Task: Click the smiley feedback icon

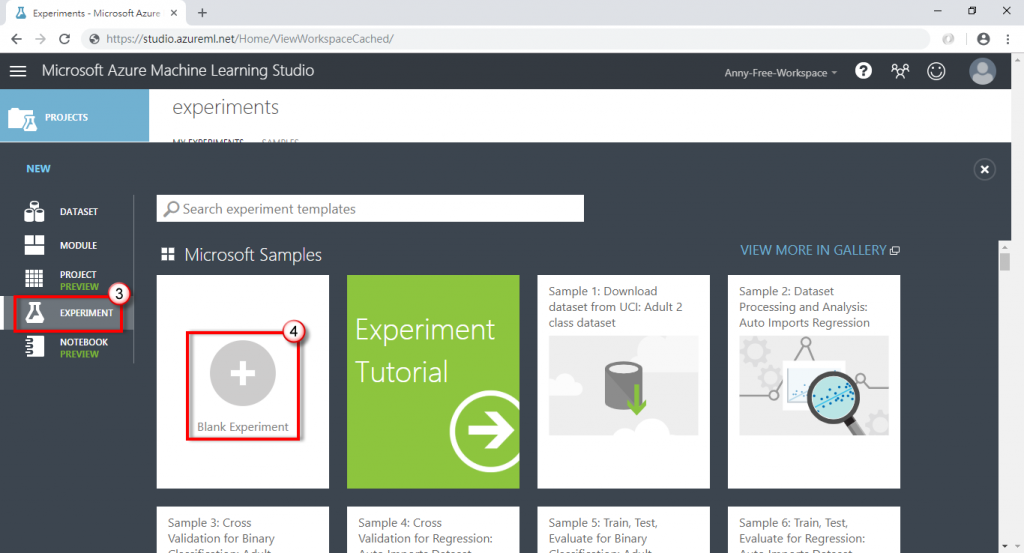Action: coord(936,71)
